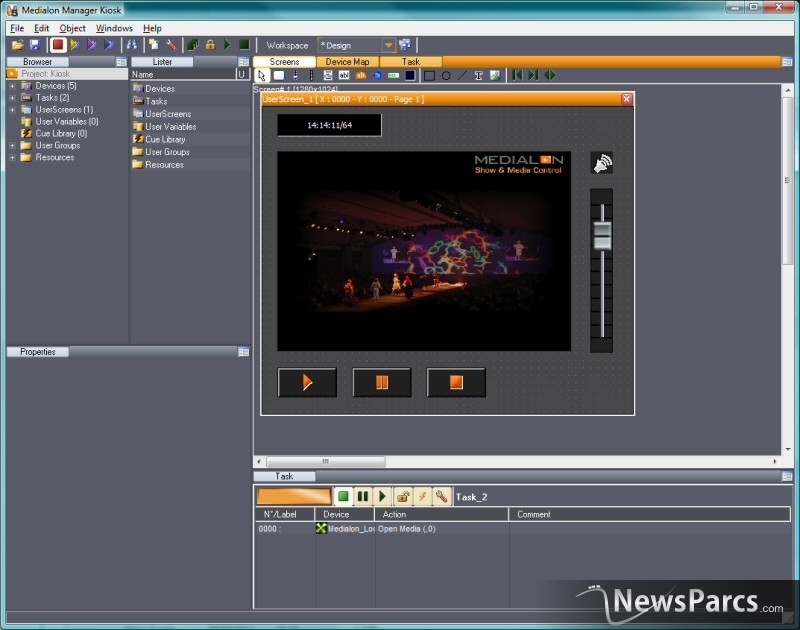The height and width of the screenshot is (630, 800).
Task: Expand the User Groups tree node
Action: pos(12,145)
